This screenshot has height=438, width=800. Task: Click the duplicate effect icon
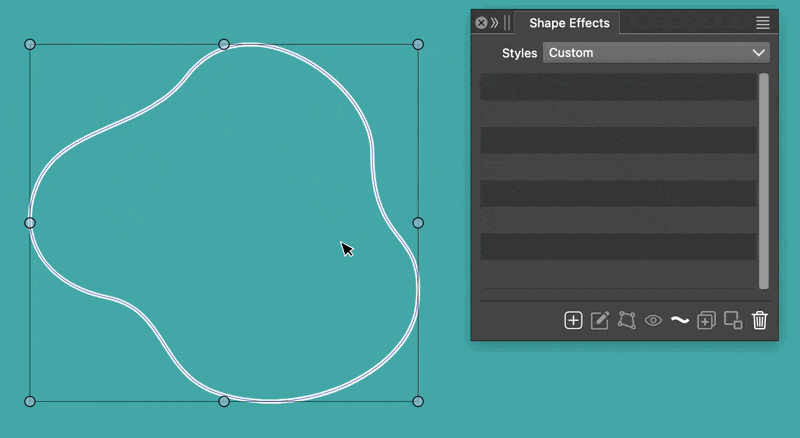[706, 320]
